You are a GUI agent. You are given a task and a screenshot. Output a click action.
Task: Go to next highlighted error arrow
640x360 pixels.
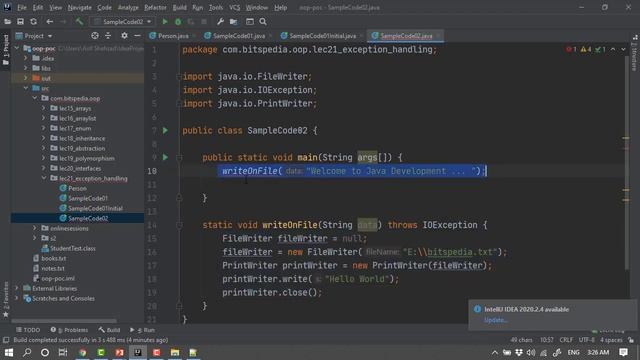point(623,49)
